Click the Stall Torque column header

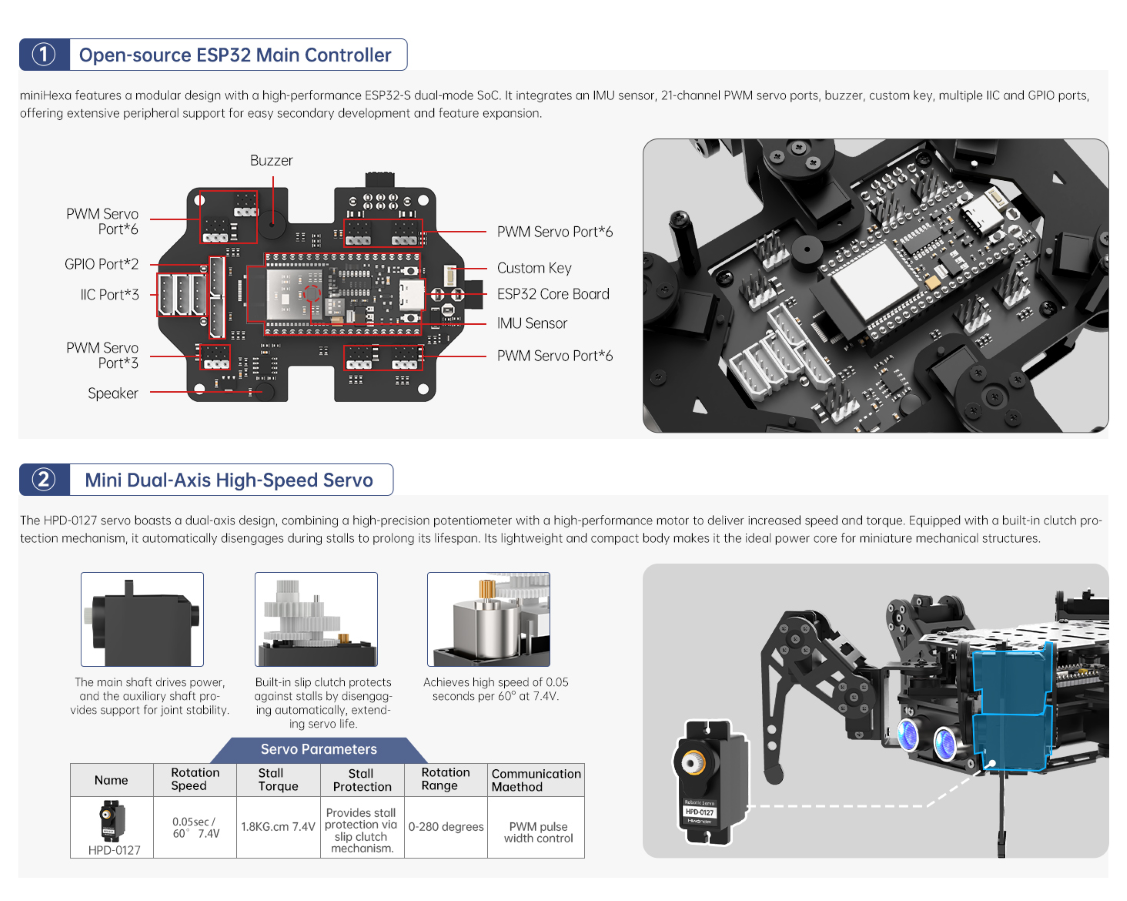278,780
